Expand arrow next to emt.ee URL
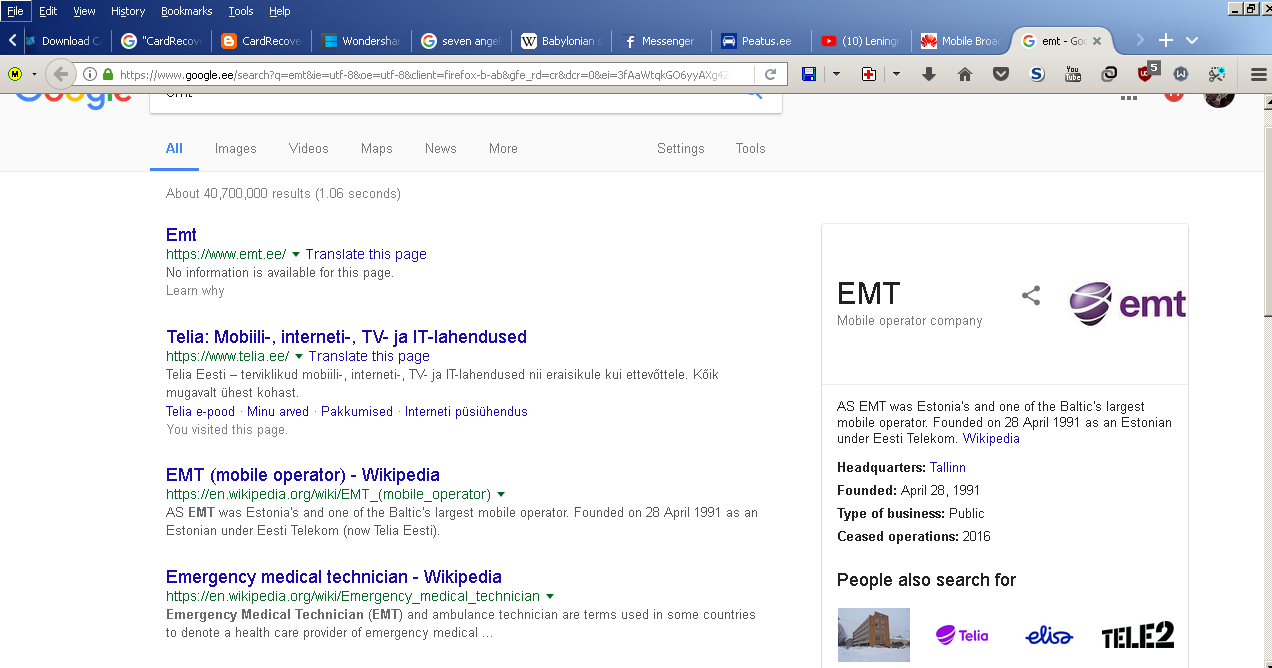The image size is (1272, 668). 296,255
